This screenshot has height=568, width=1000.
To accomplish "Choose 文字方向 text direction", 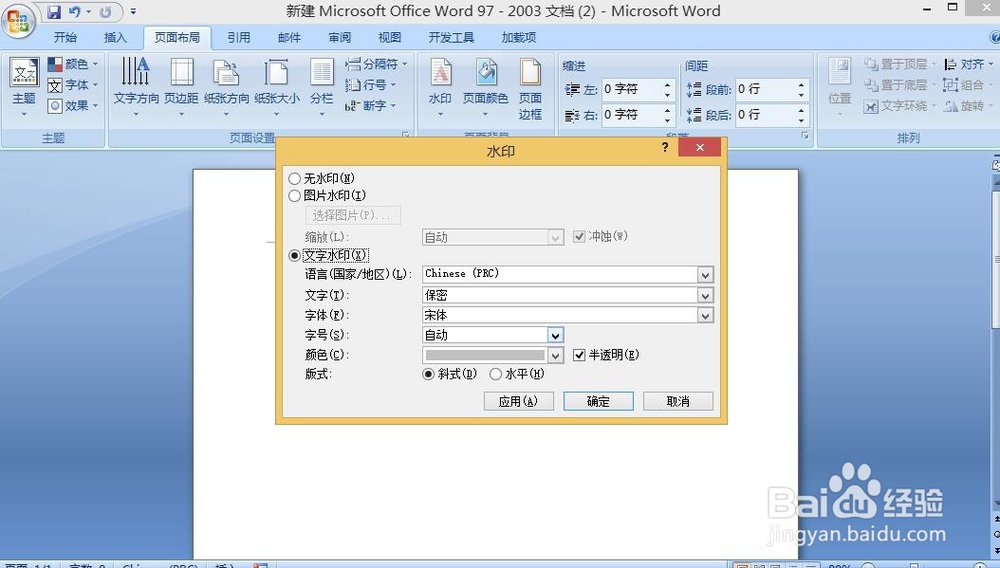I will (136, 87).
